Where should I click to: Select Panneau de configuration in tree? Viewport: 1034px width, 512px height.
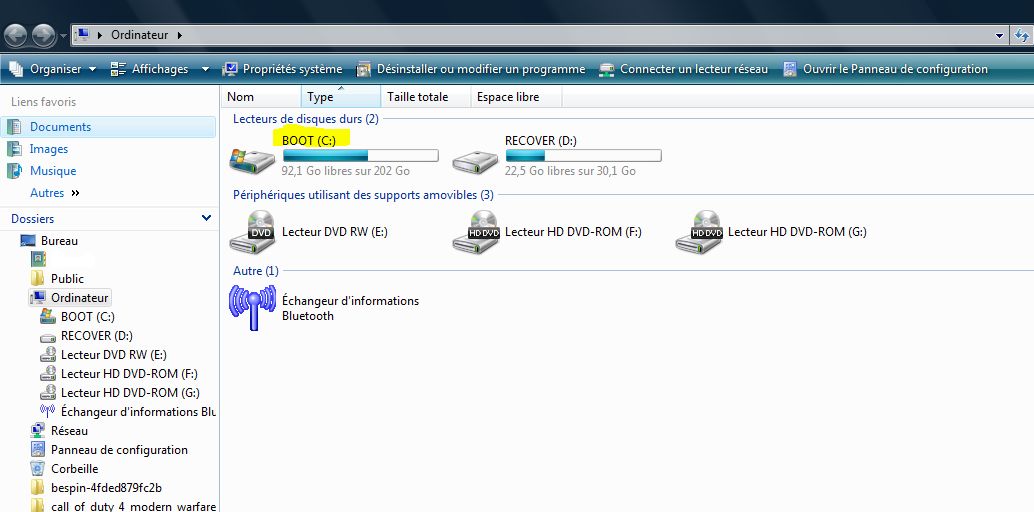tap(119, 450)
